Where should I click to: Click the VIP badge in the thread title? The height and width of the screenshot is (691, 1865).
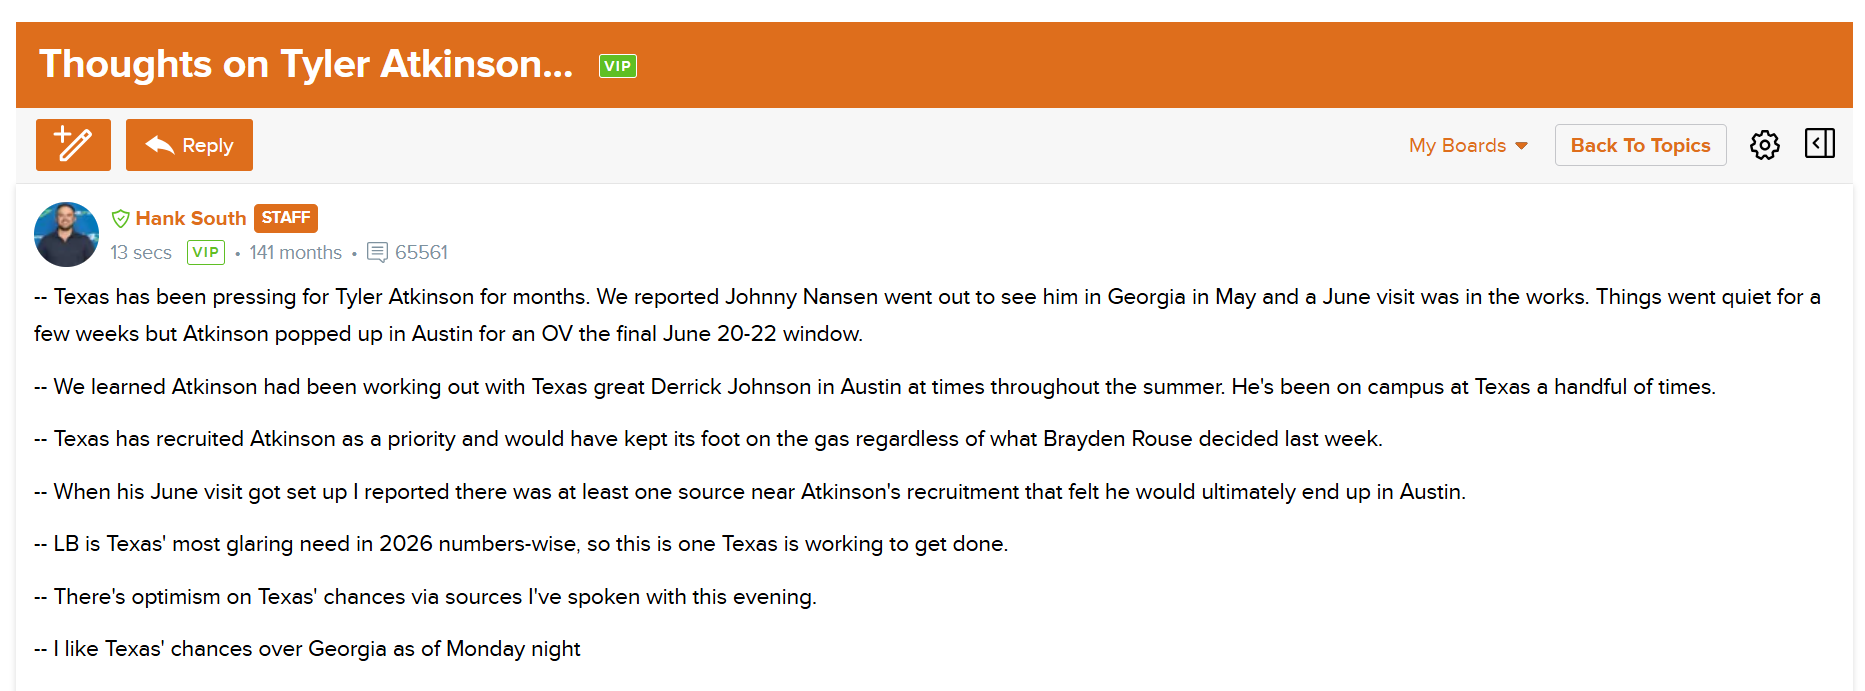pos(618,66)
